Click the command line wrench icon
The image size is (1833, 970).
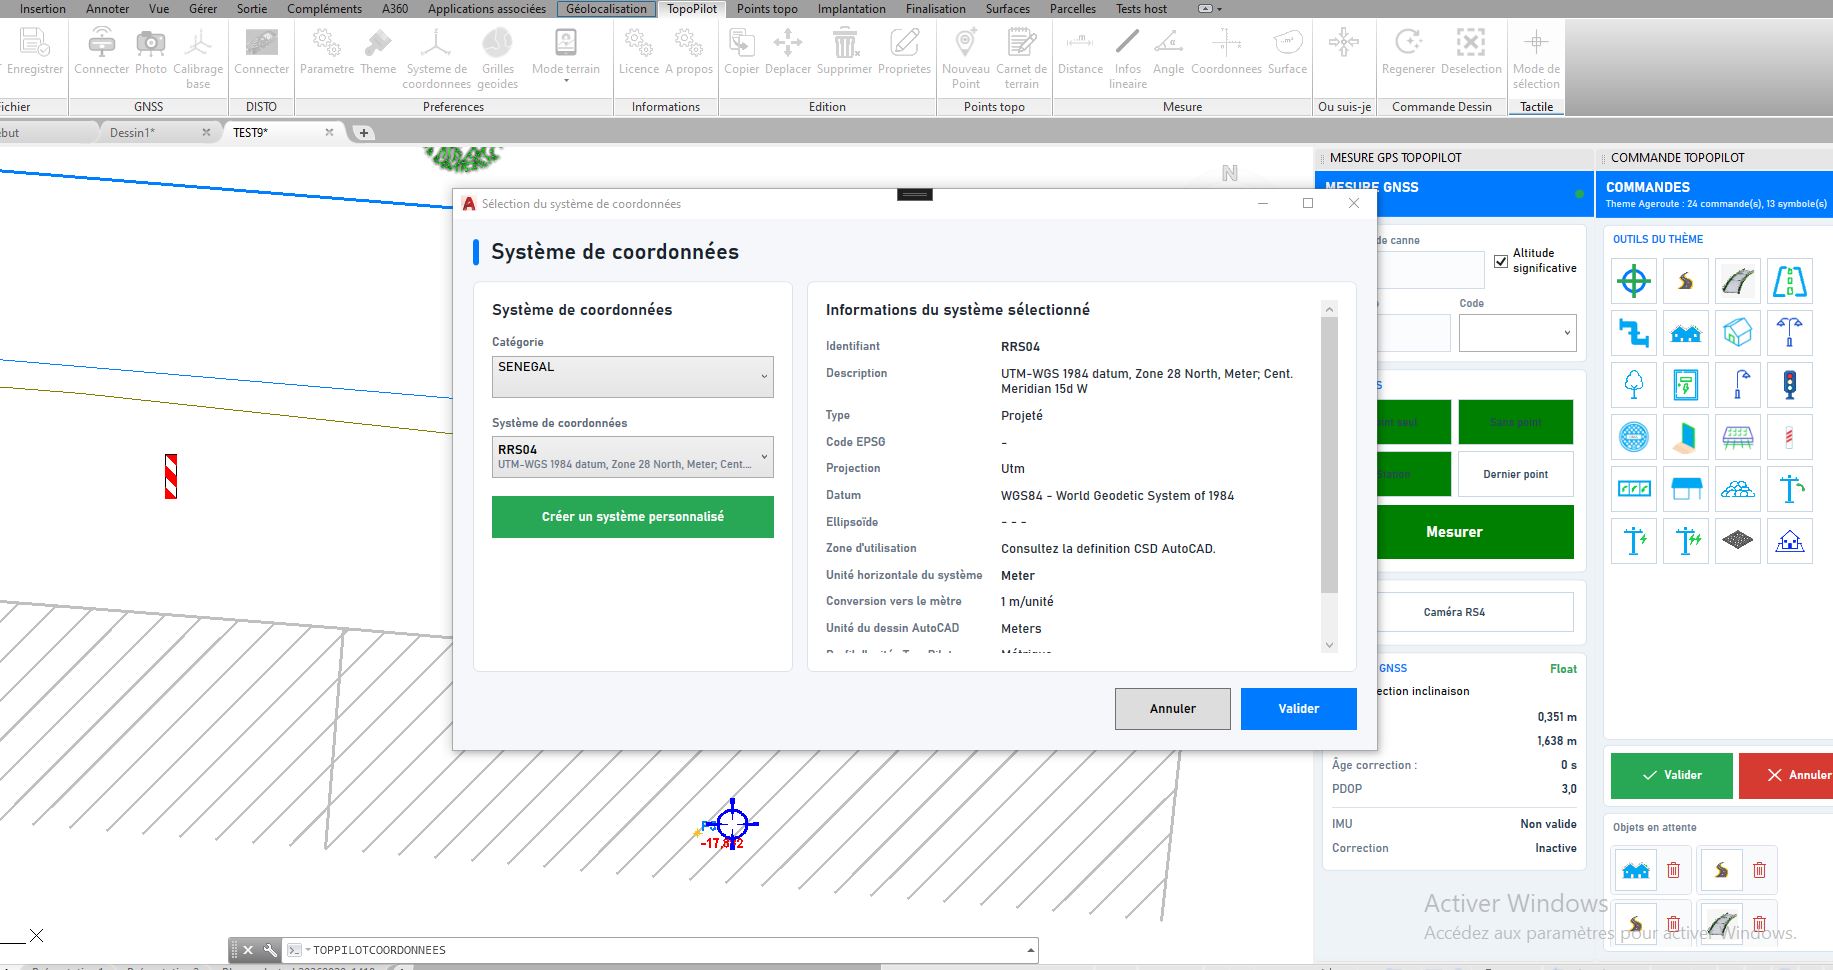[270, 950]
